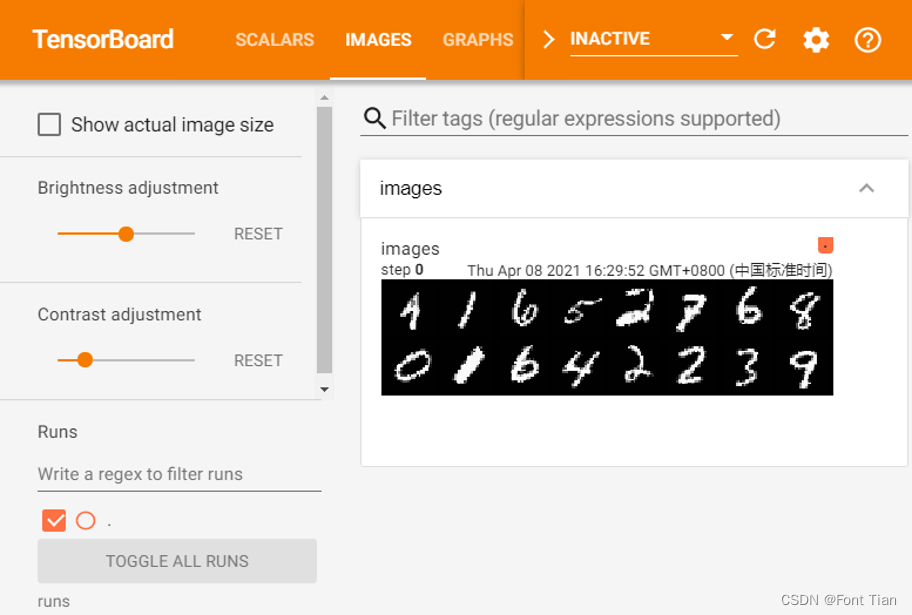Click the orange run color badge on image card
The height and width of the screenshot is (615, 912).
pyautogui.click(x=825, y=245)
